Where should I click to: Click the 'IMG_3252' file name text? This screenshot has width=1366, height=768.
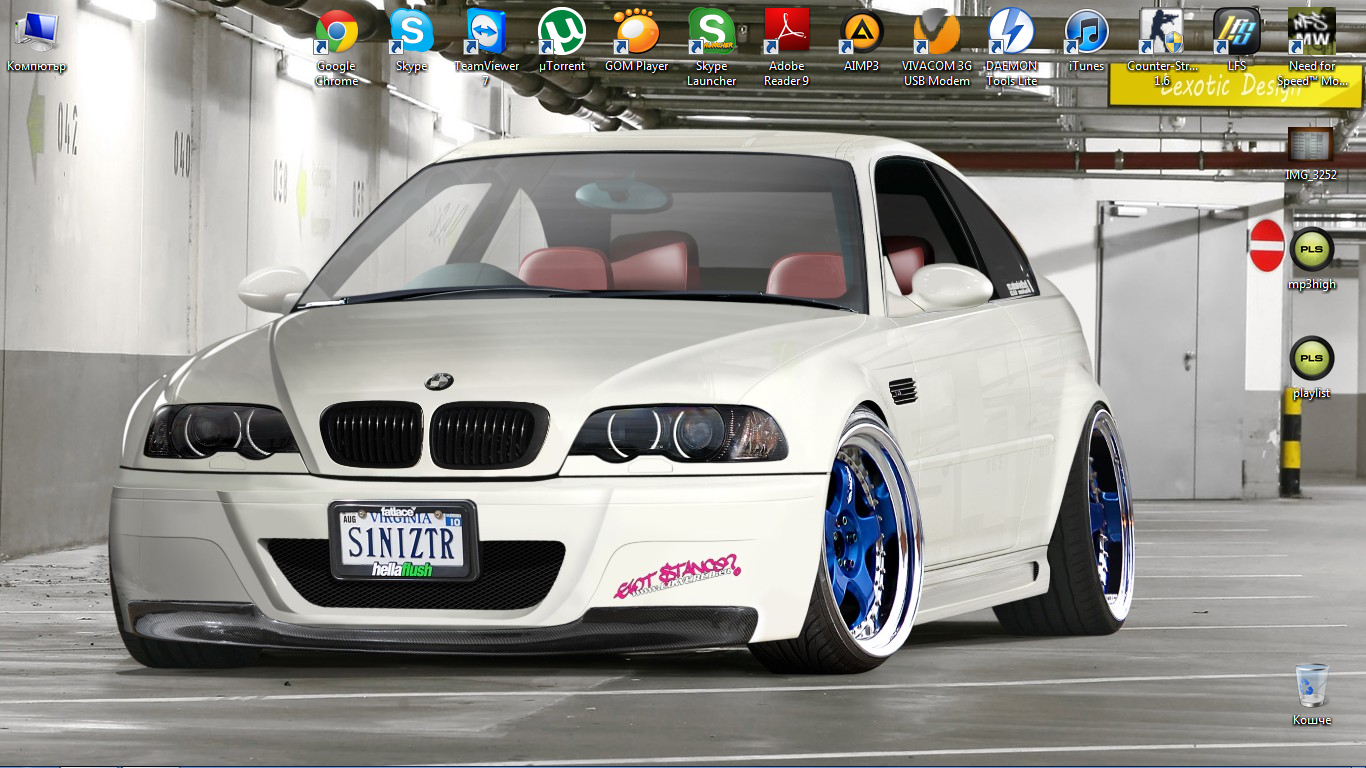pyautogui.click(x=1311, y=175)
